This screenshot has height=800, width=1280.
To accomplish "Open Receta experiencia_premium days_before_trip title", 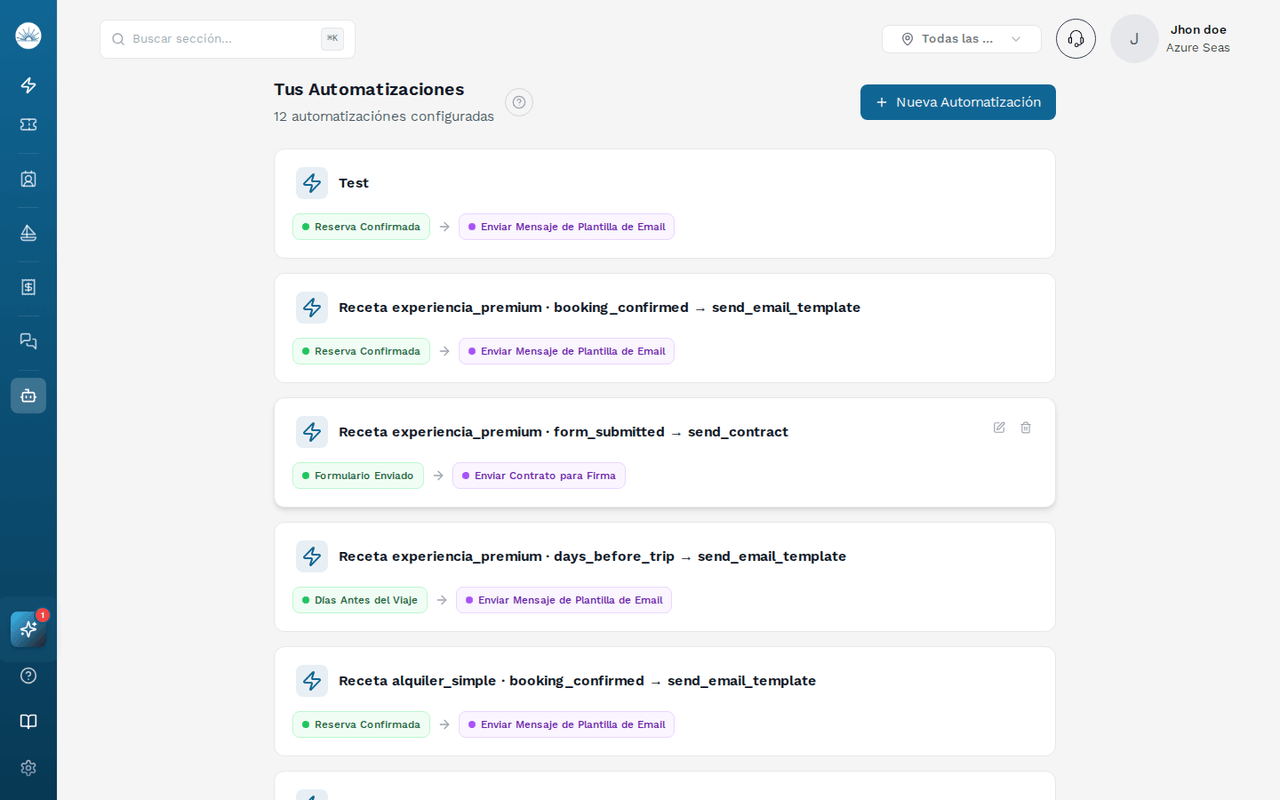I will (x=593, y=556).
